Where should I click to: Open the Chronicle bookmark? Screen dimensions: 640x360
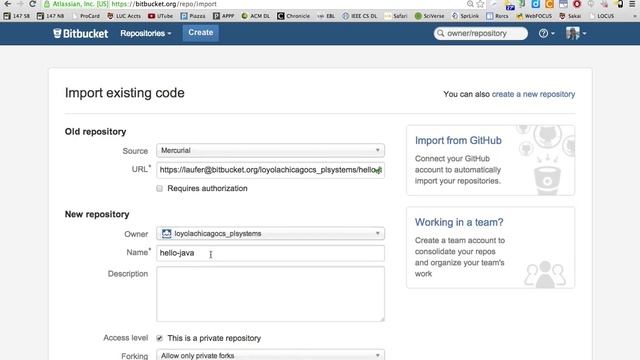[293, 16]
